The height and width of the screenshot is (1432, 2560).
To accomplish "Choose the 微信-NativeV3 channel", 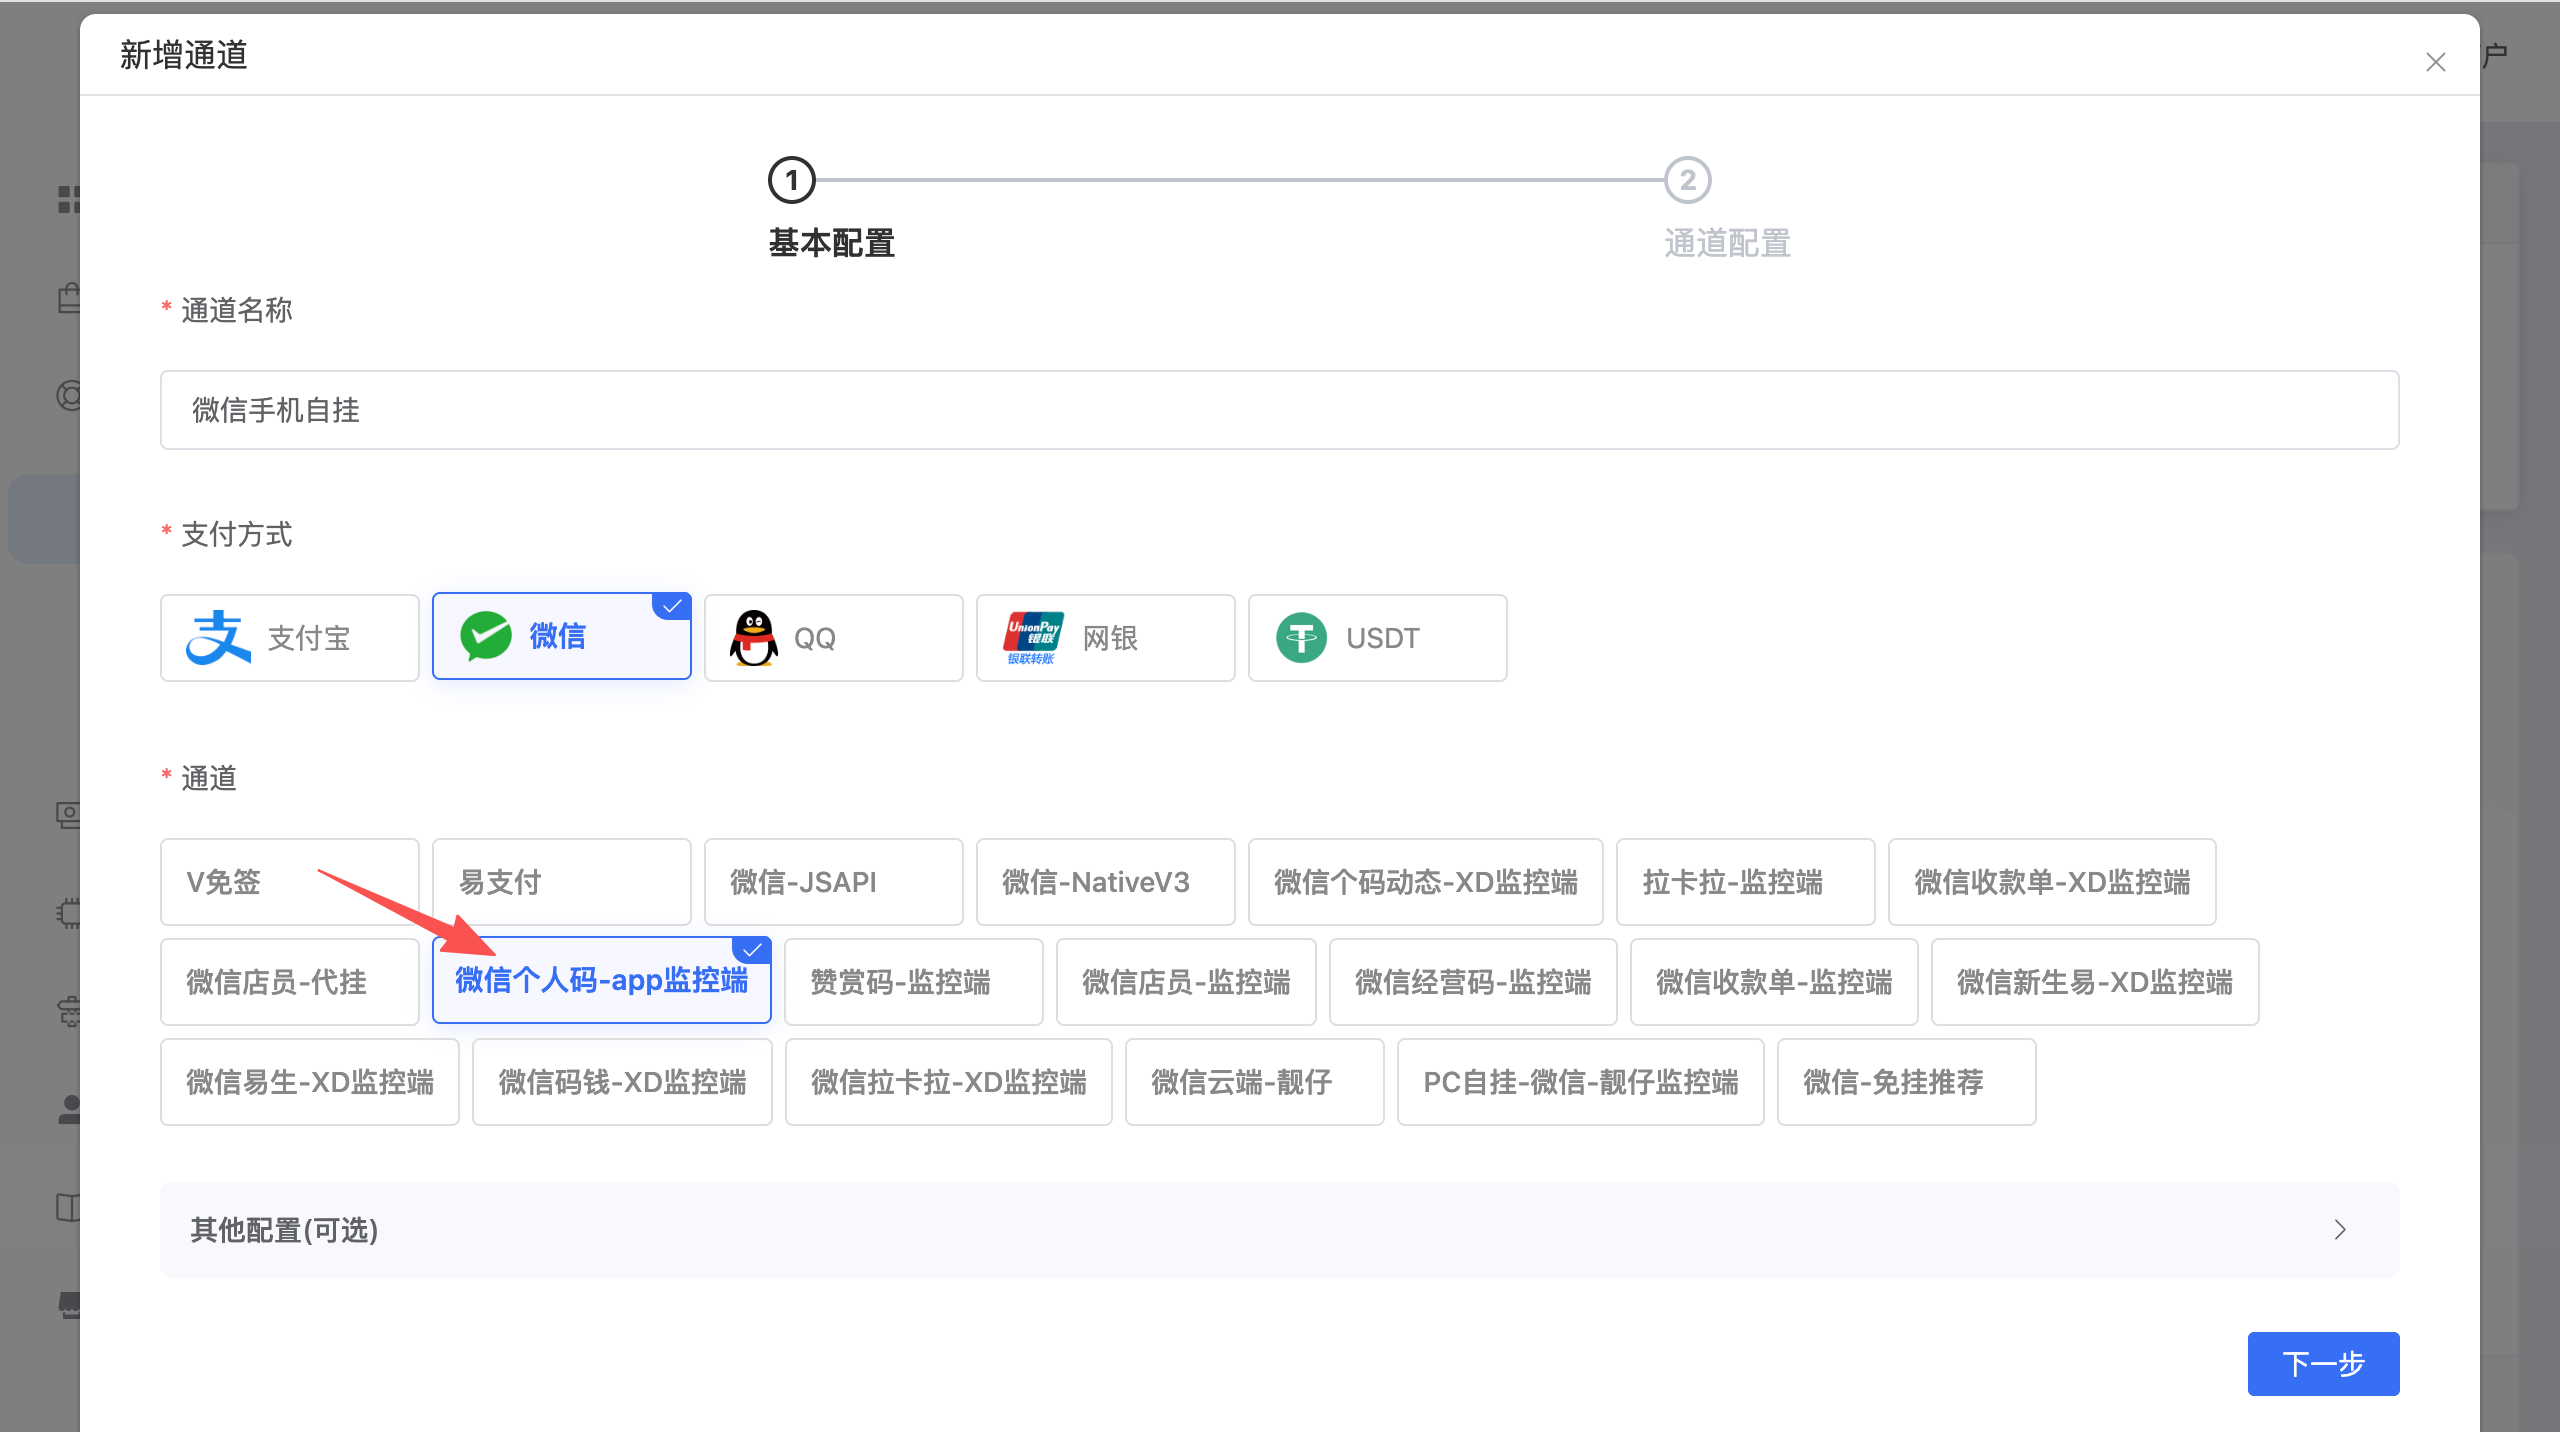I will click(1106, 882).
